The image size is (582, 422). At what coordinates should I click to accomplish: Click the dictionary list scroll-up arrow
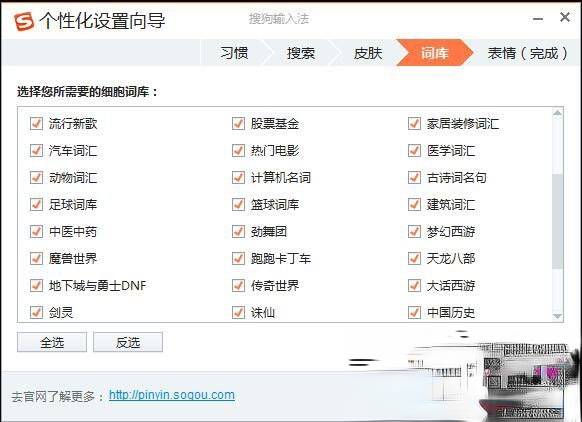557,112
